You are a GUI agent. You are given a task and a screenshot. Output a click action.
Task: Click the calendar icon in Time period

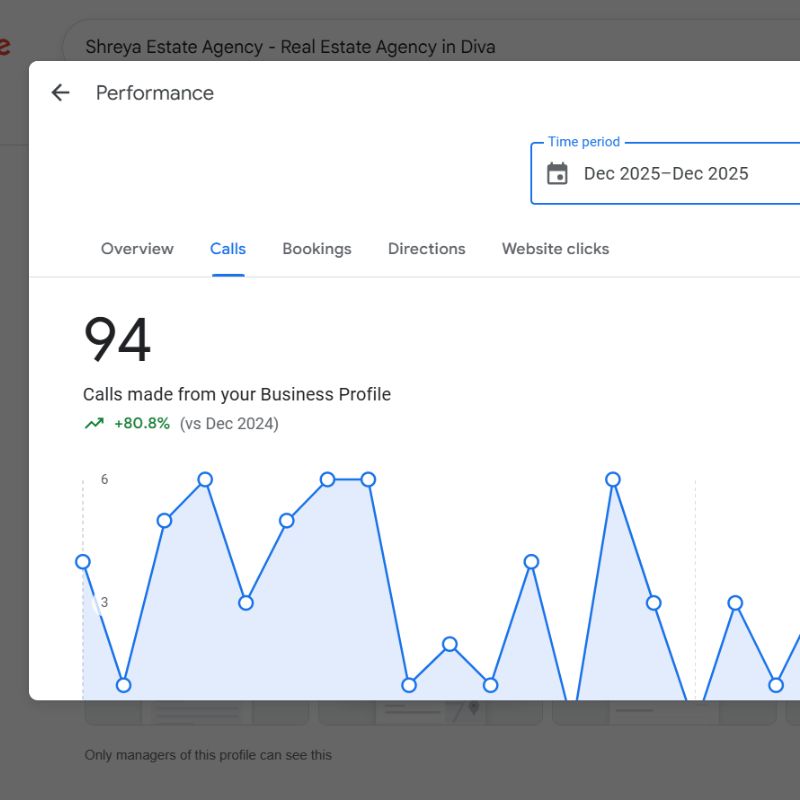(x=557, y=174)
